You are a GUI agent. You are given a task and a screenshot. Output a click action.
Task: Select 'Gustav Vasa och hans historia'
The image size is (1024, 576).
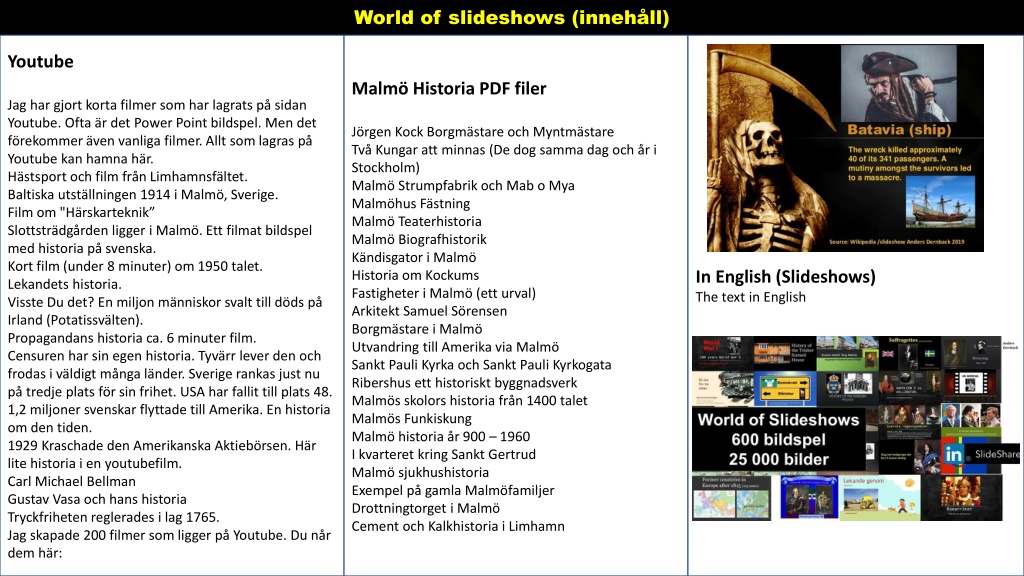97,500
